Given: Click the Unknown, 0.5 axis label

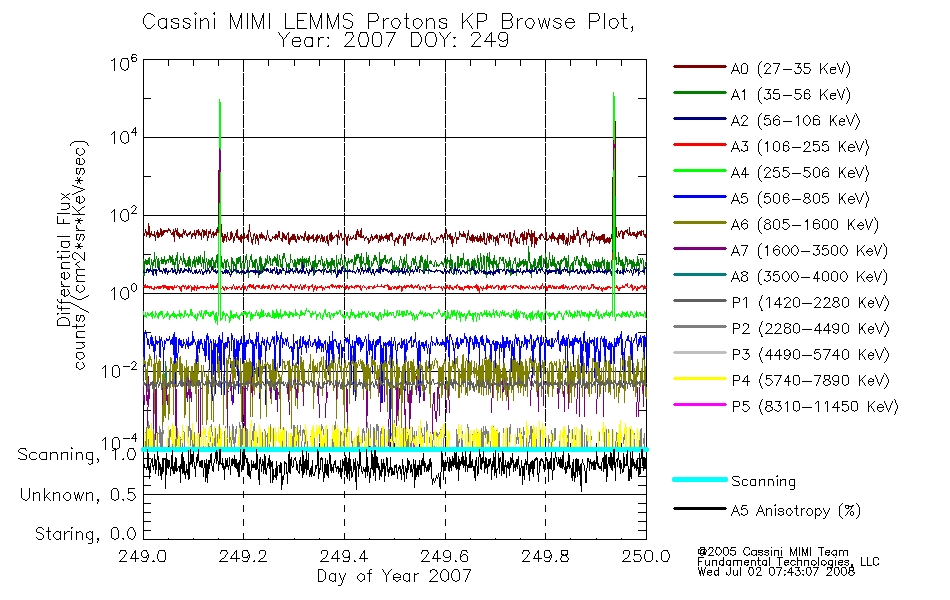Looking at the screenshot, I should 78,495.
